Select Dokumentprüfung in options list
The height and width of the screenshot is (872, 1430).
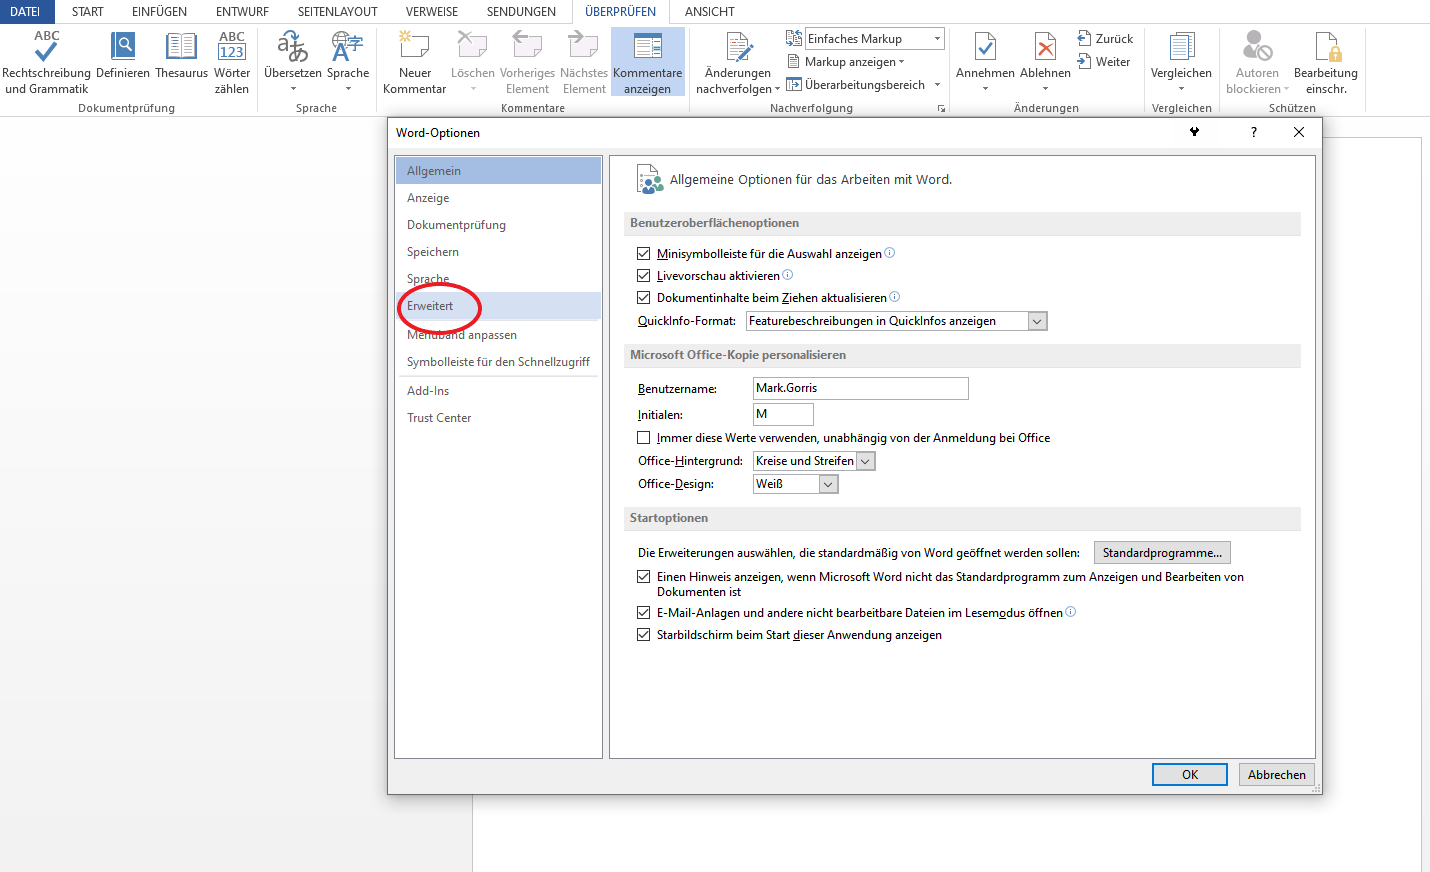pyautogui.click(x=498, y=225)
